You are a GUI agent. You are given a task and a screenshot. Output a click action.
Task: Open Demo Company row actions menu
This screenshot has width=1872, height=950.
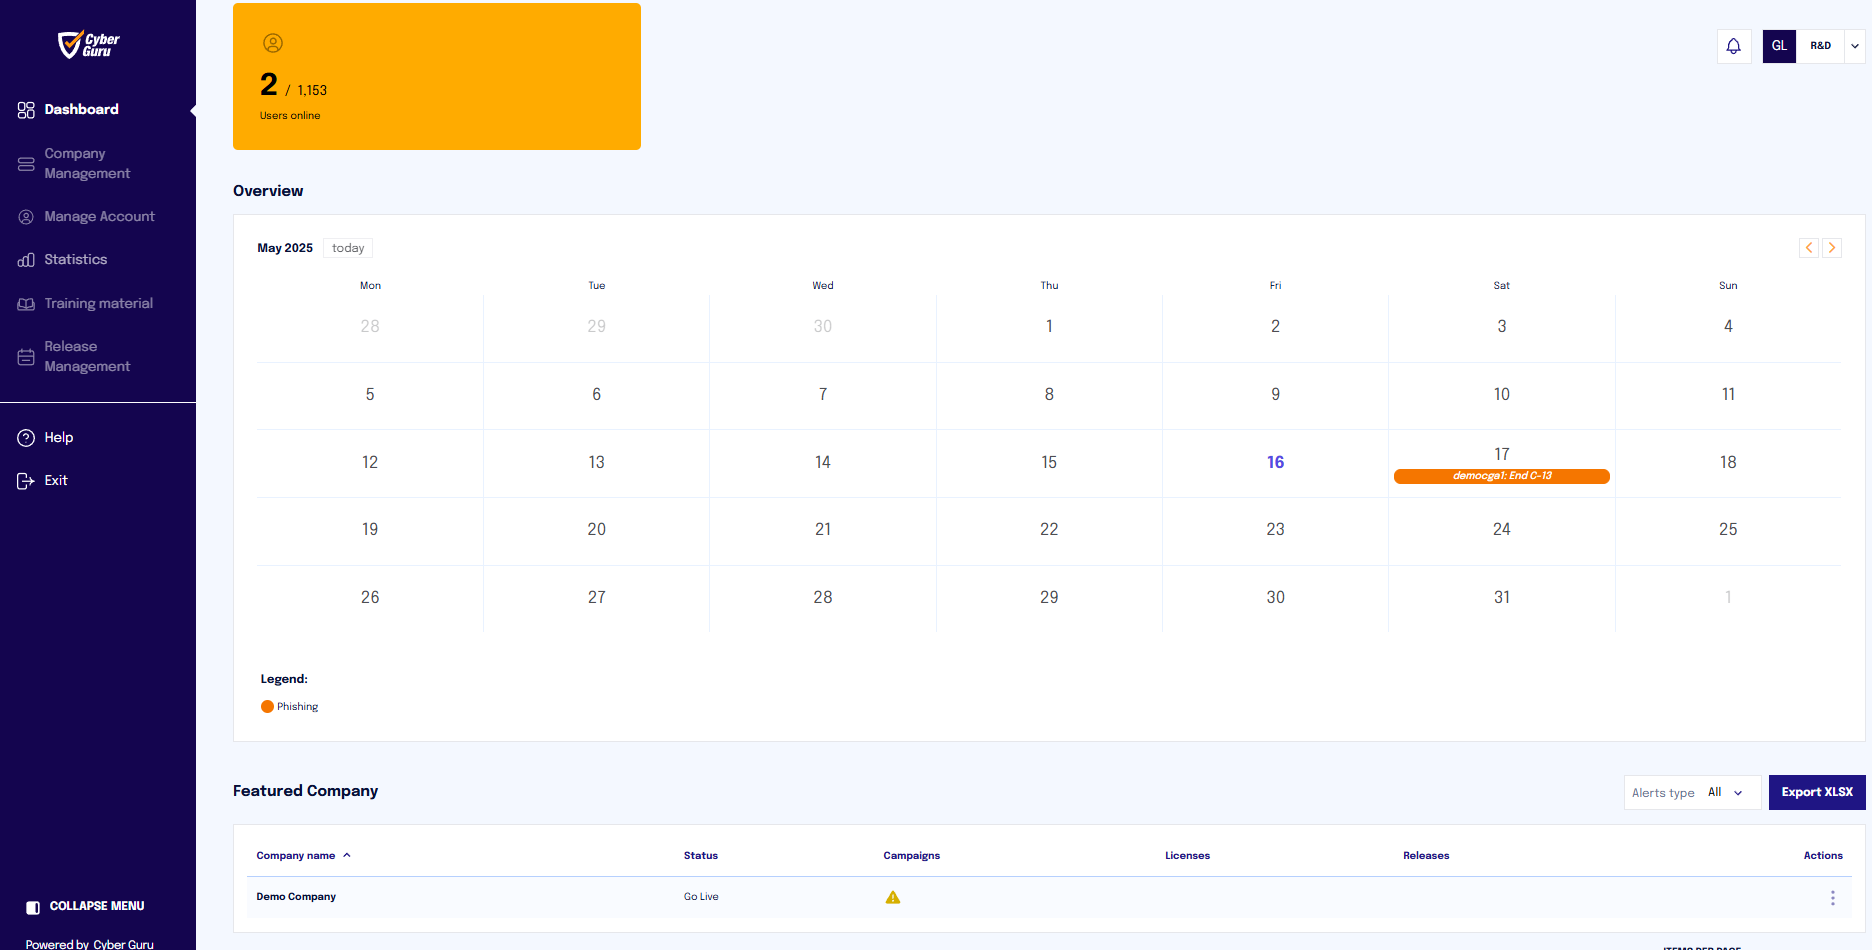coord(1833,897)
